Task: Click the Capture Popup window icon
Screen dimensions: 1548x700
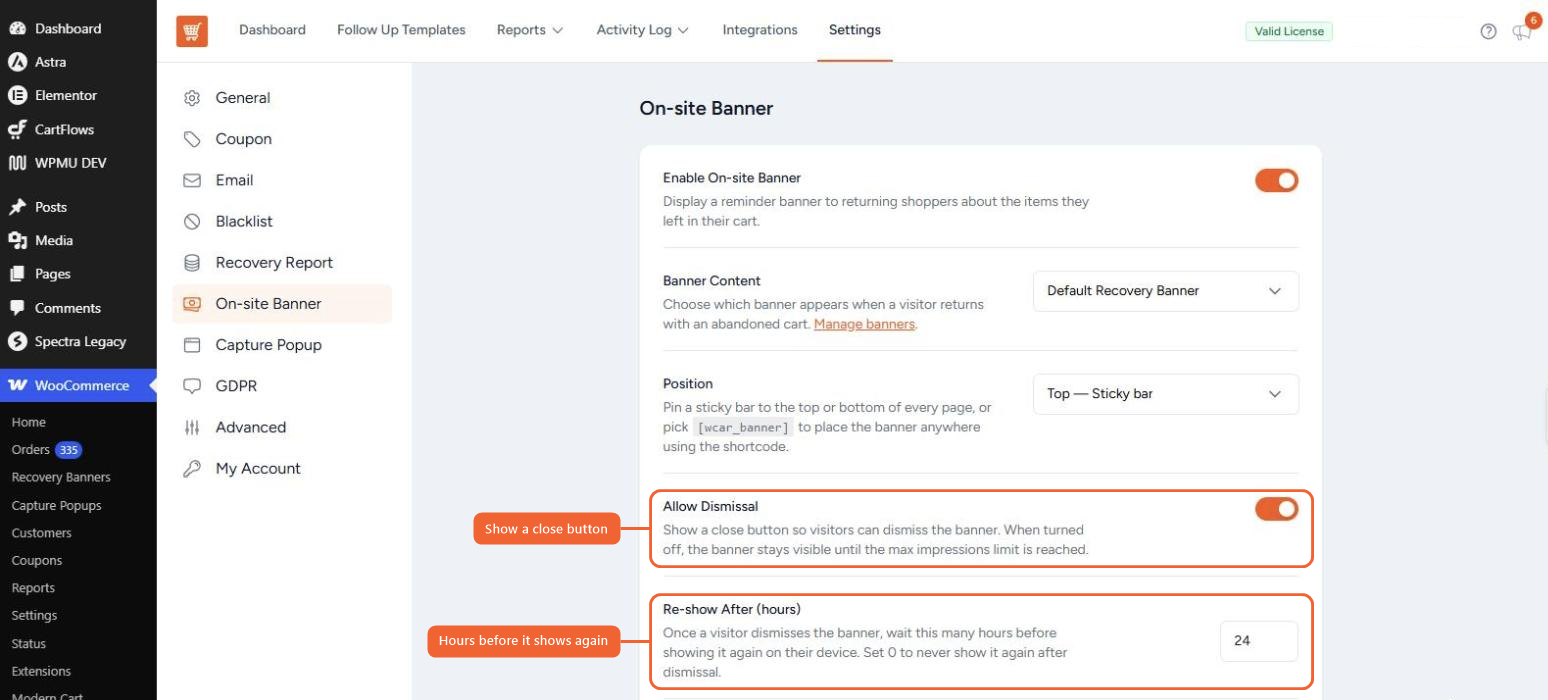Action: tap(192, 345)
